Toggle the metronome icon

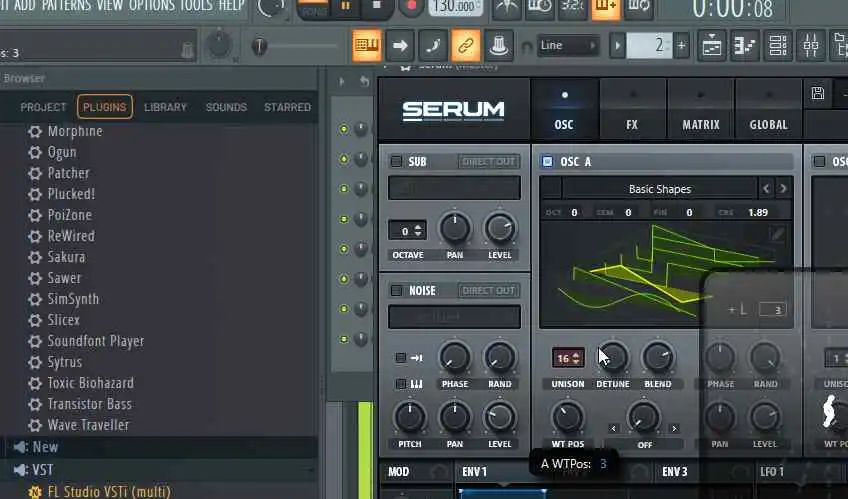click(x=506, y=8)
